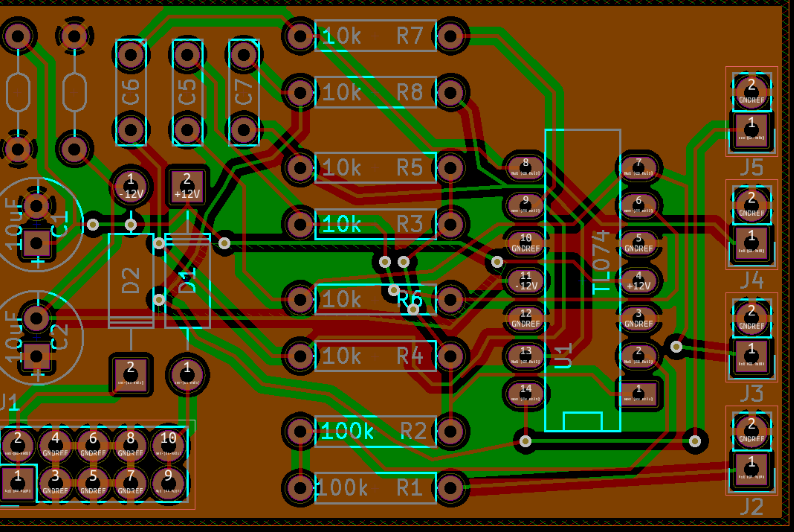
Task: Select pad 10 of the J1 header
Action: [168, 442]
